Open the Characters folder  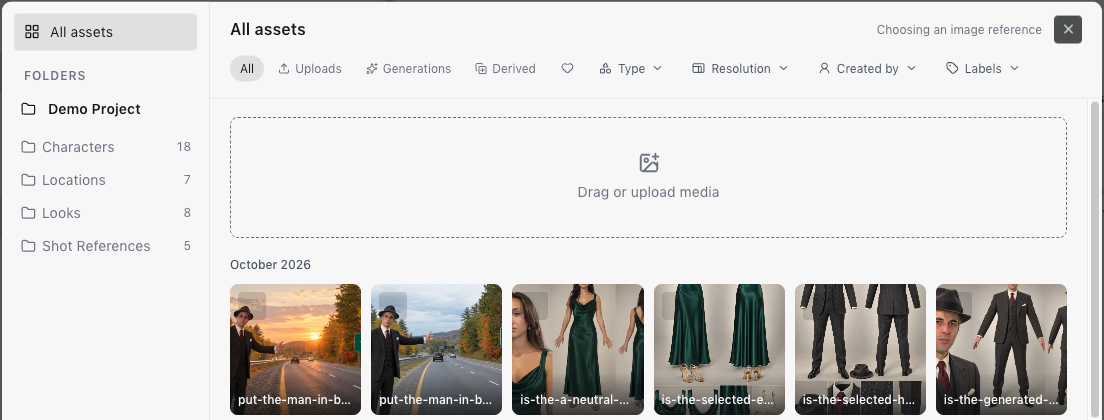(x=105, y=147)
